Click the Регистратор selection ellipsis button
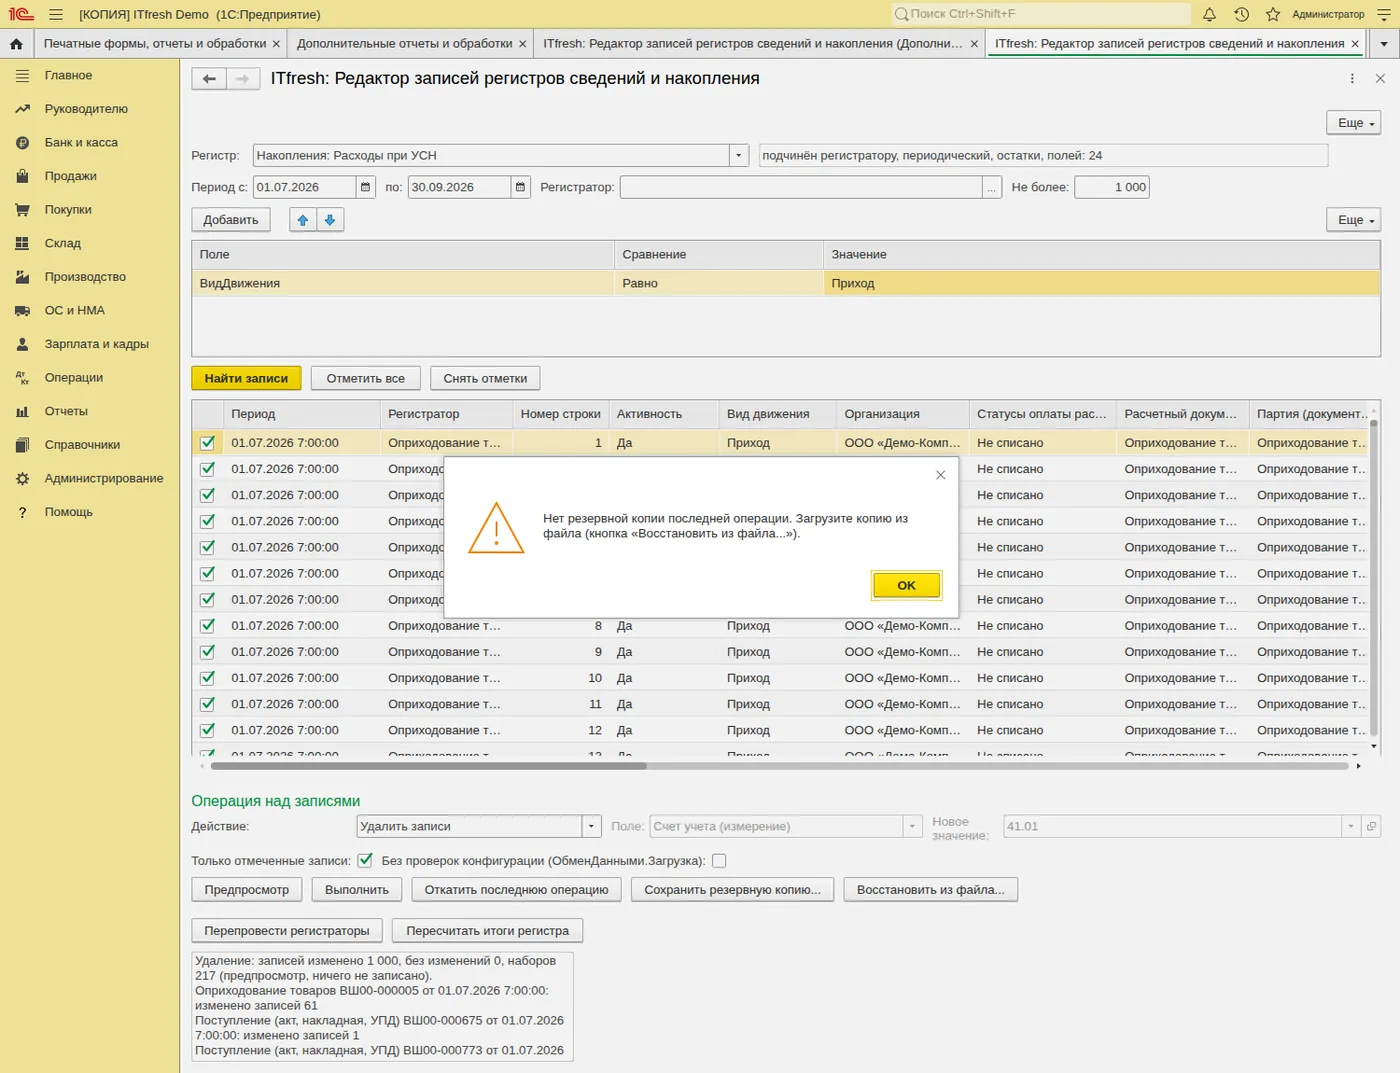 [x=992, y=187]
